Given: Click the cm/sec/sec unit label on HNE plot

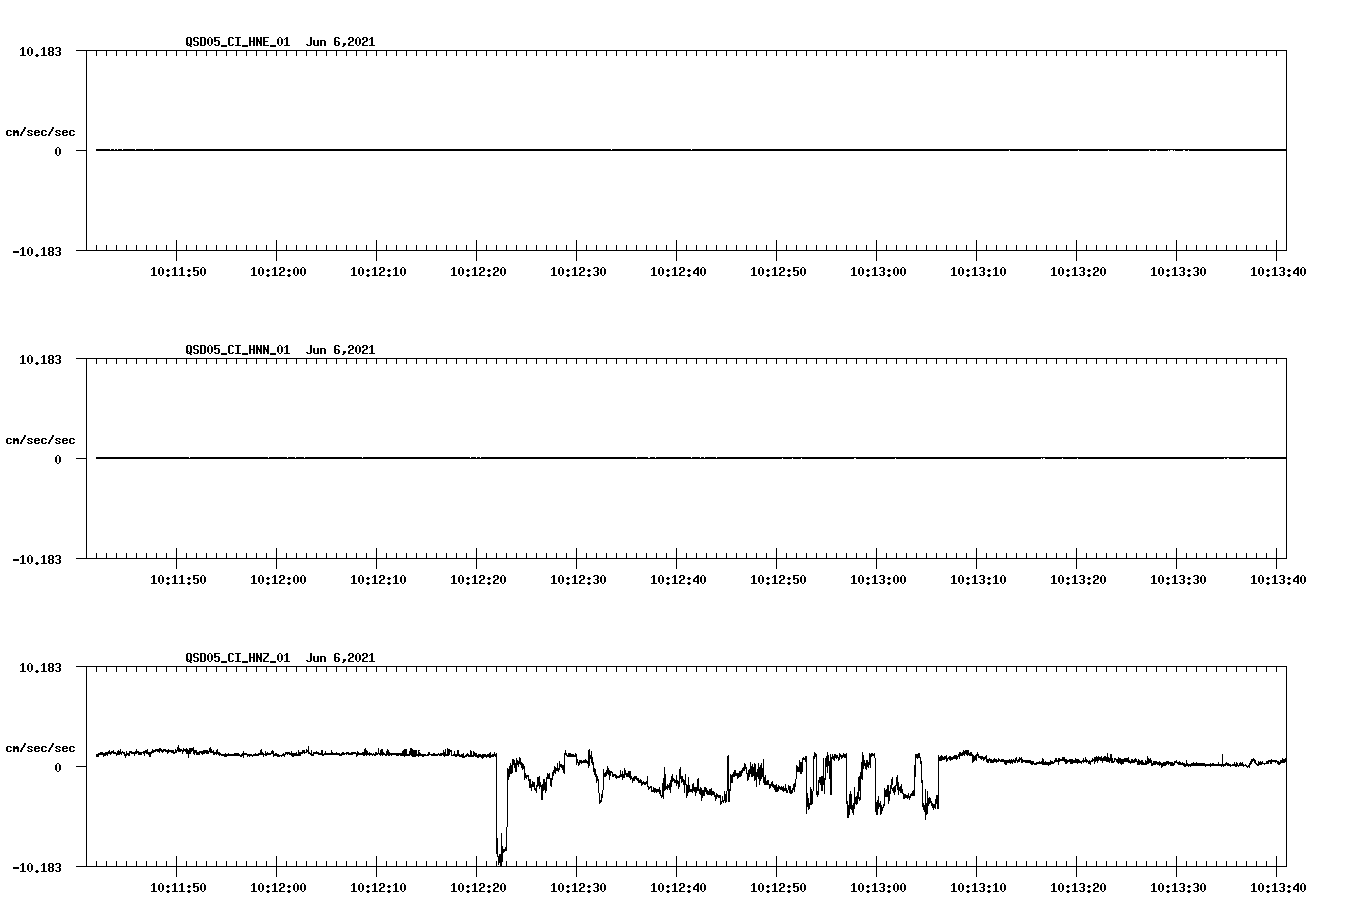Looking at the screenshot, I should (x=40, y=132).
